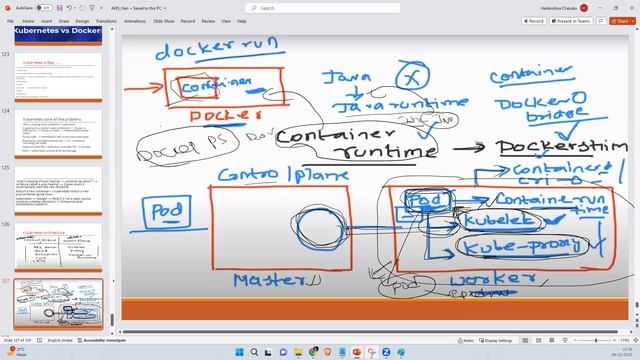Switch to the Draw tab
This screenshot has height=360, width=640.
pyautogui.click(x=64, y=21)
